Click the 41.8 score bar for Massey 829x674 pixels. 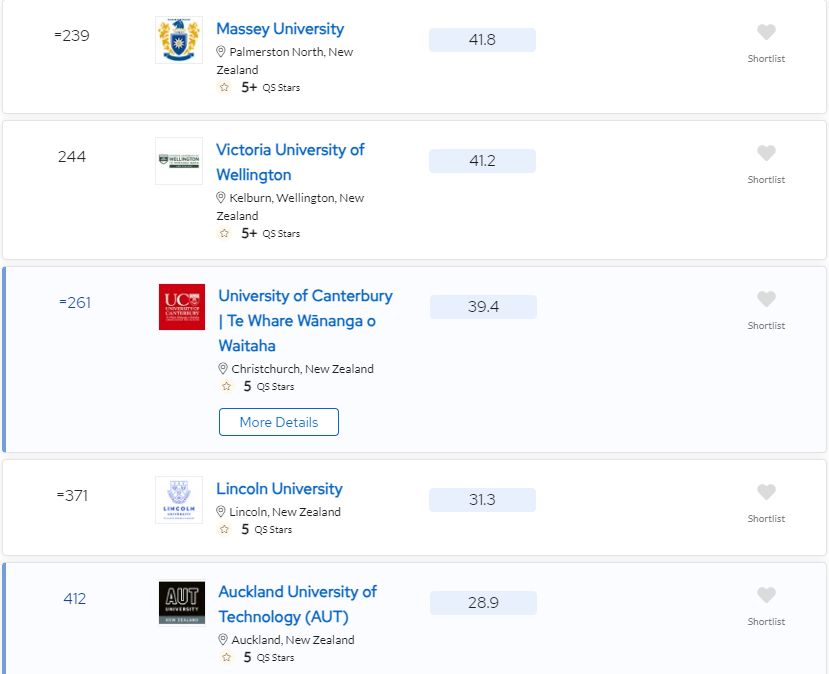pos(482,40)
